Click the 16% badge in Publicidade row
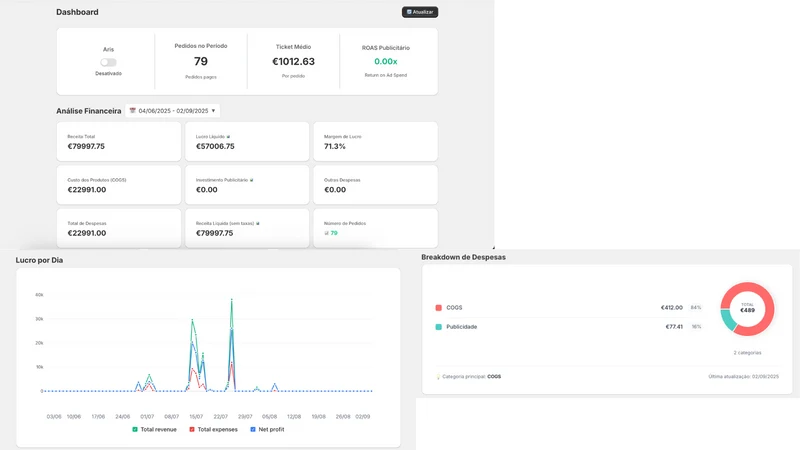Screen dimensions: 800x450 tap(696, 327)
